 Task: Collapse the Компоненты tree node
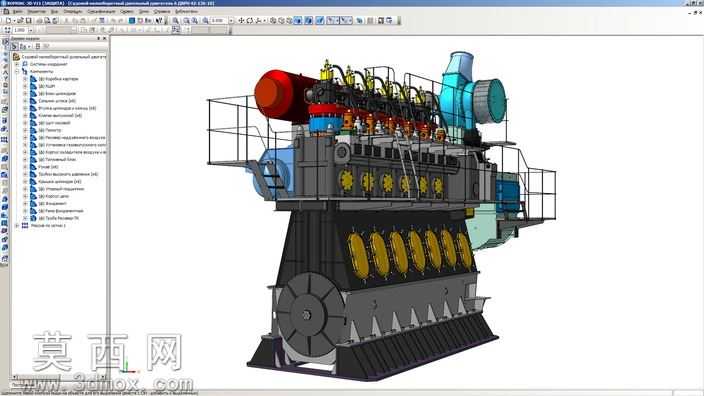point(17,71)
